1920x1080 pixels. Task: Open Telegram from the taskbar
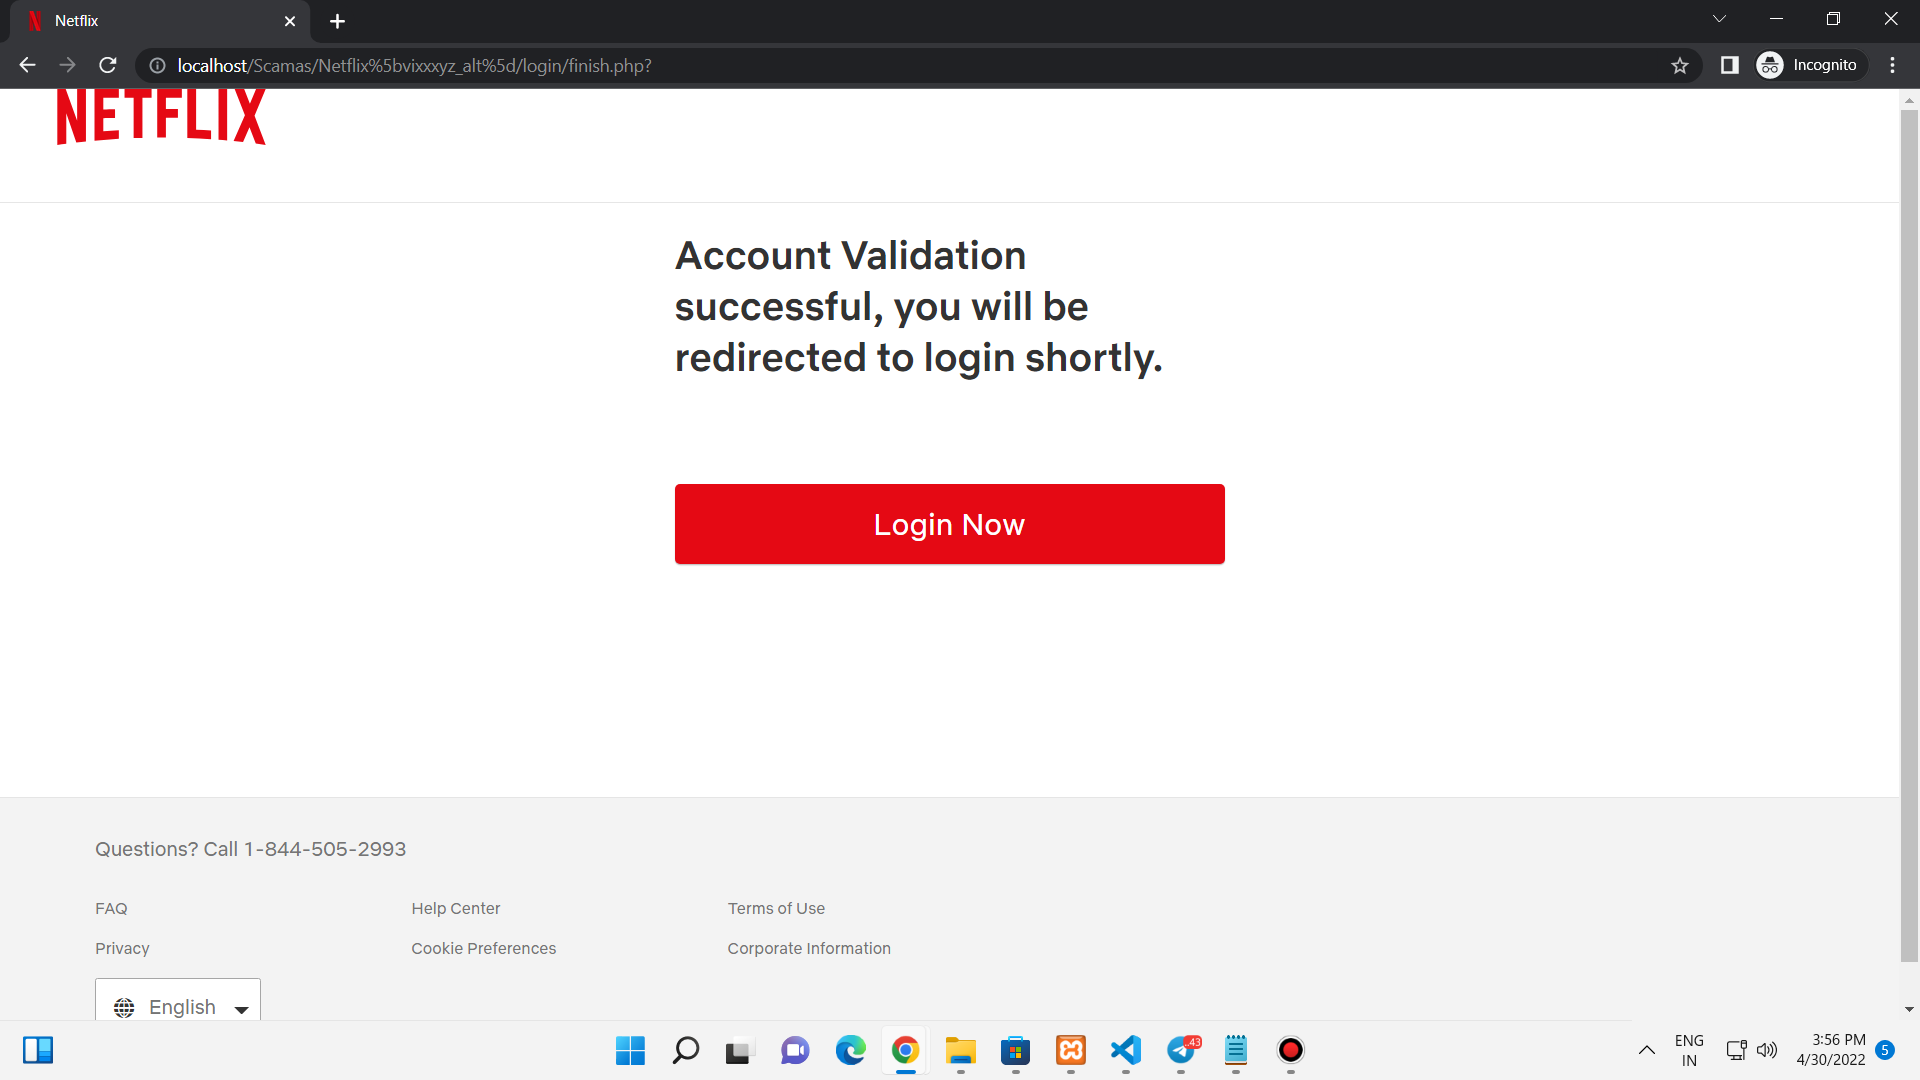[1181, 1050]
